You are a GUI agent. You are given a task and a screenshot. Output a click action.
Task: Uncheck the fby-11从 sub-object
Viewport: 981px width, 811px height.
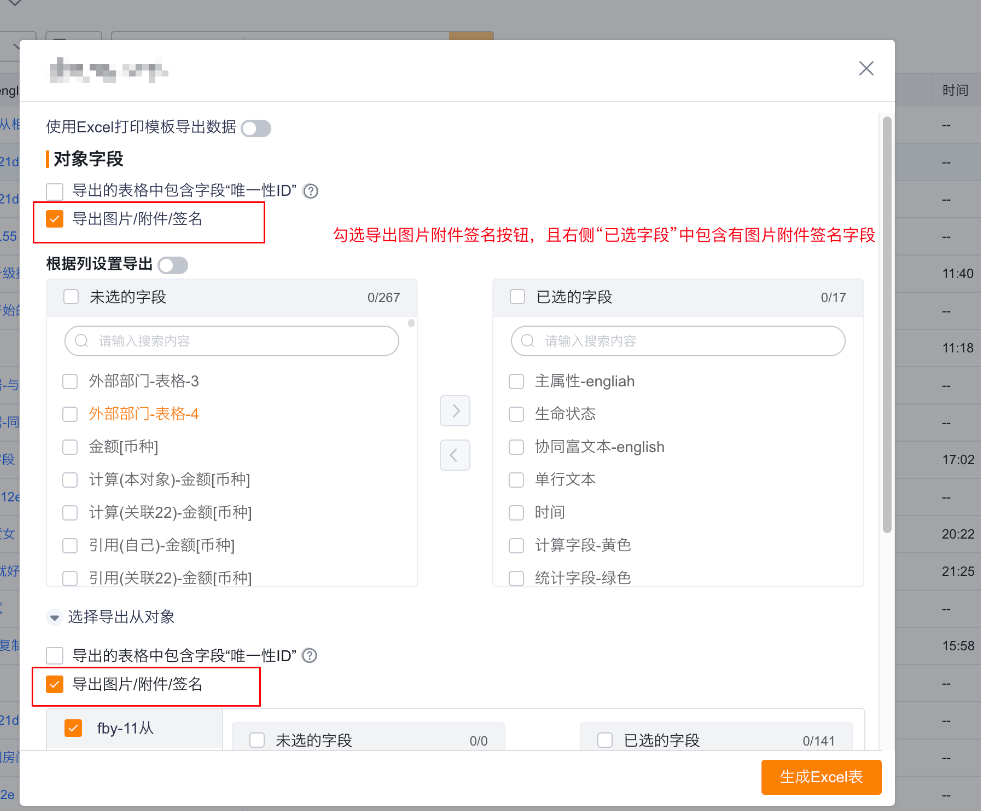(x=73, y=728)
